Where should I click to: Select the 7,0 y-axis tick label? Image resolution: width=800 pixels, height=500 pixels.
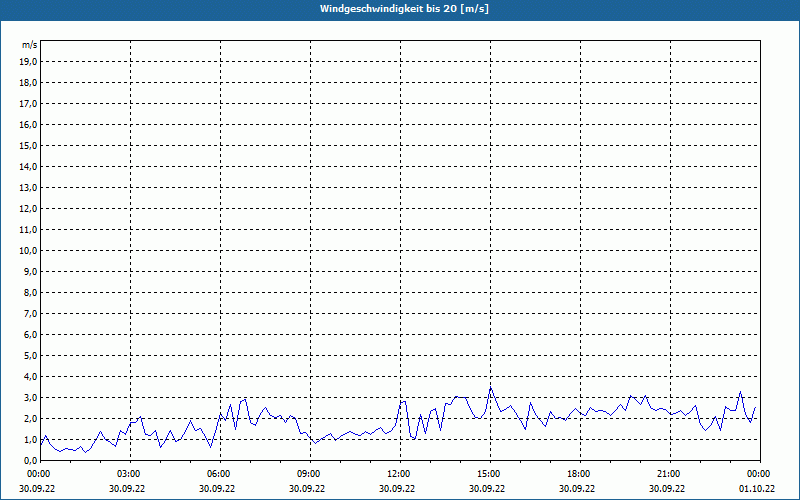click(x=32, y=314)
